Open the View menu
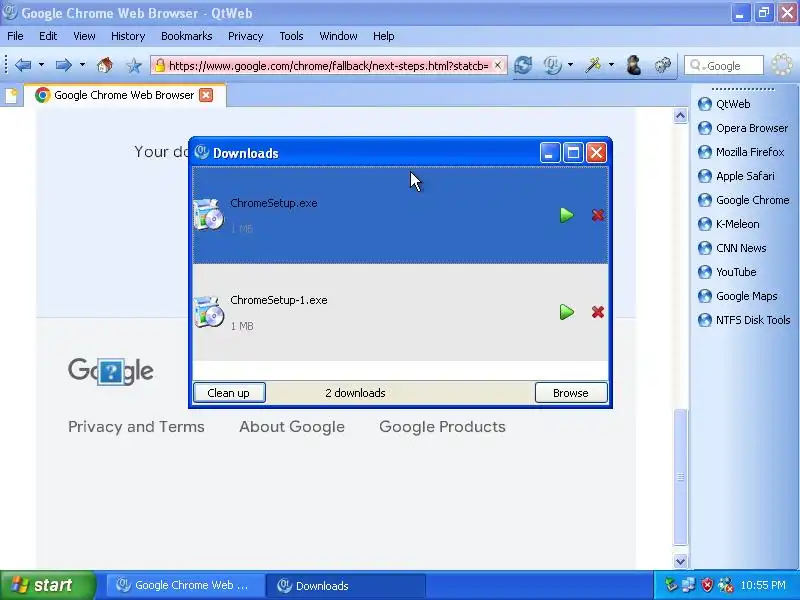This screenshot has width=800, height=600. point(84,36)
